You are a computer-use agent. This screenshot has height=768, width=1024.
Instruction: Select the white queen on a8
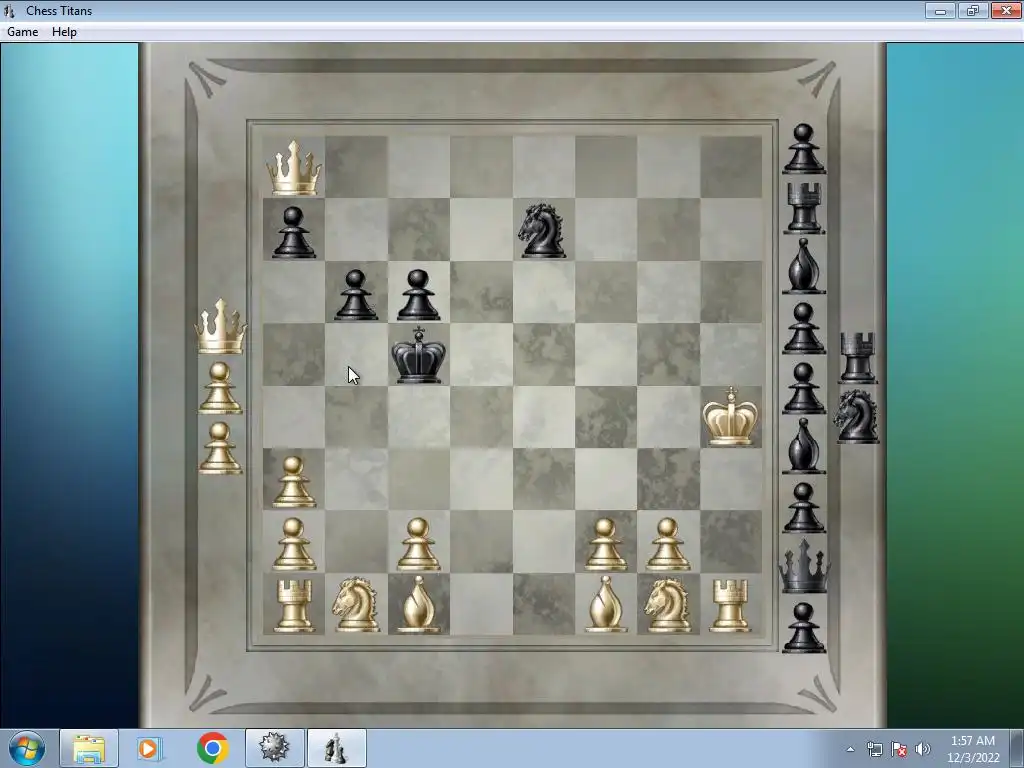(294, 168)
